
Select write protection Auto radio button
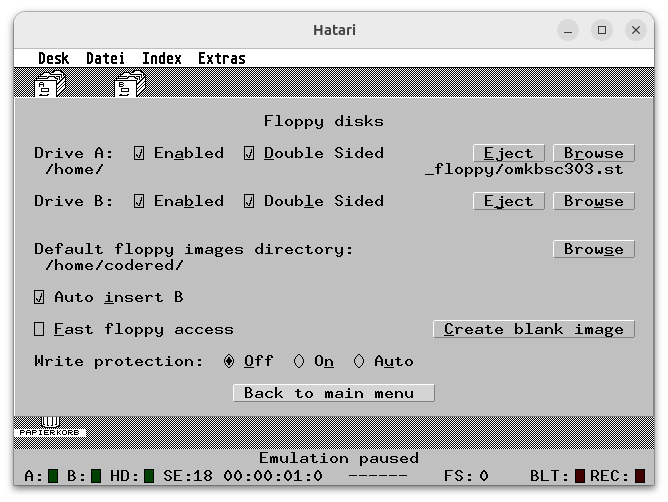tap(359, 361)
